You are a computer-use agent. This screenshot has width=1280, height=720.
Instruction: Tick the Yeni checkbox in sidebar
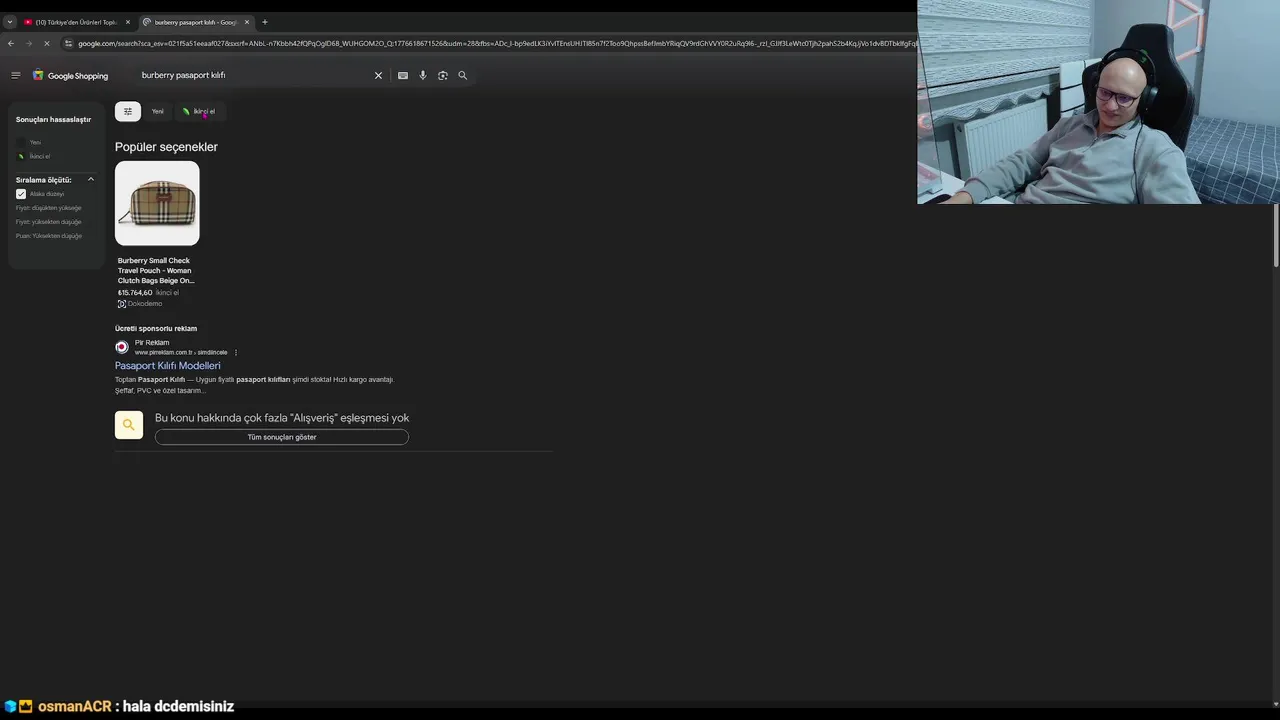21,142
